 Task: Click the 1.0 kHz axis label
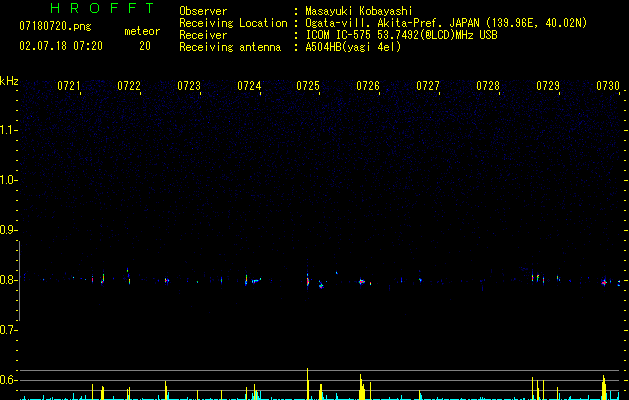tap(9, 180)
